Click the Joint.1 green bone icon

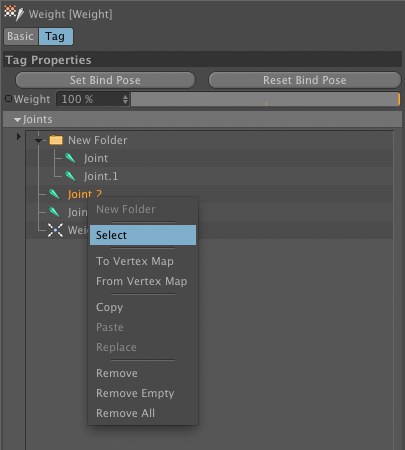pos(70,176)
